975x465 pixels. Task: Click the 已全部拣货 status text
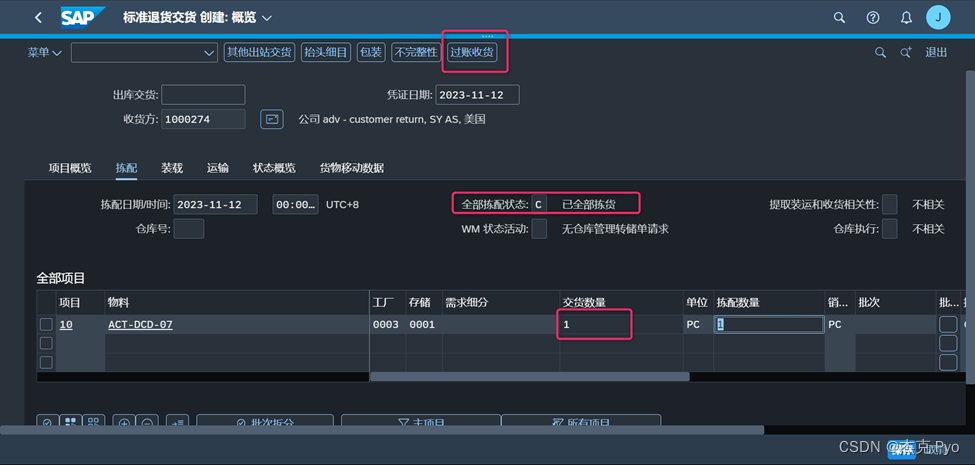(x=588, y=205)
